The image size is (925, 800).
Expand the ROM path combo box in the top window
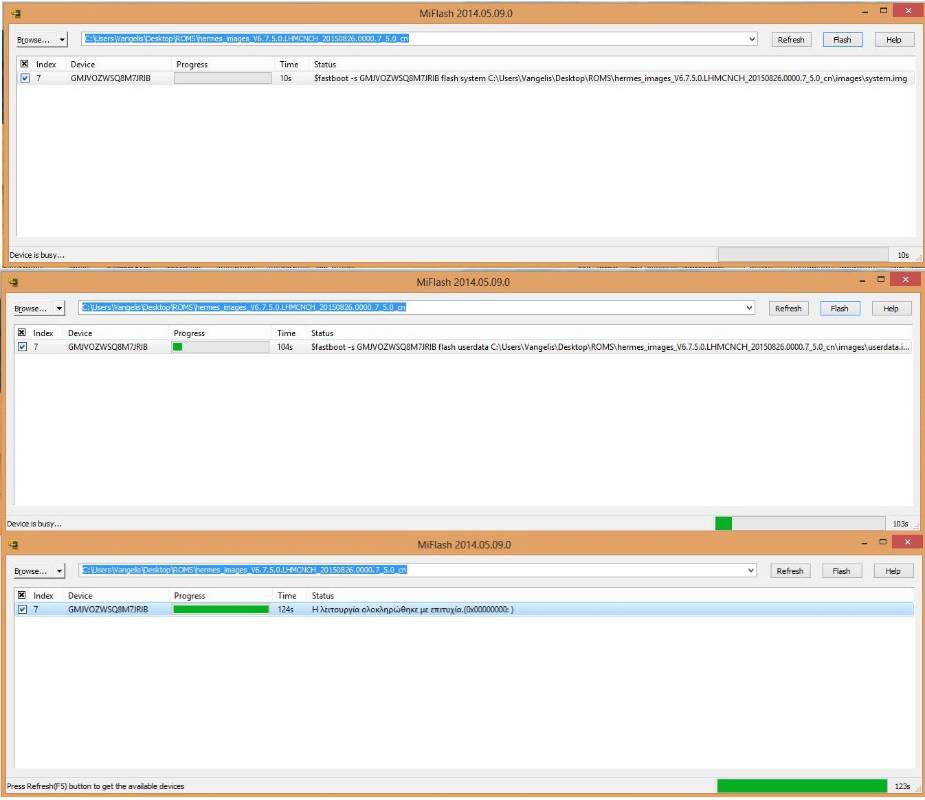[752, 39]
